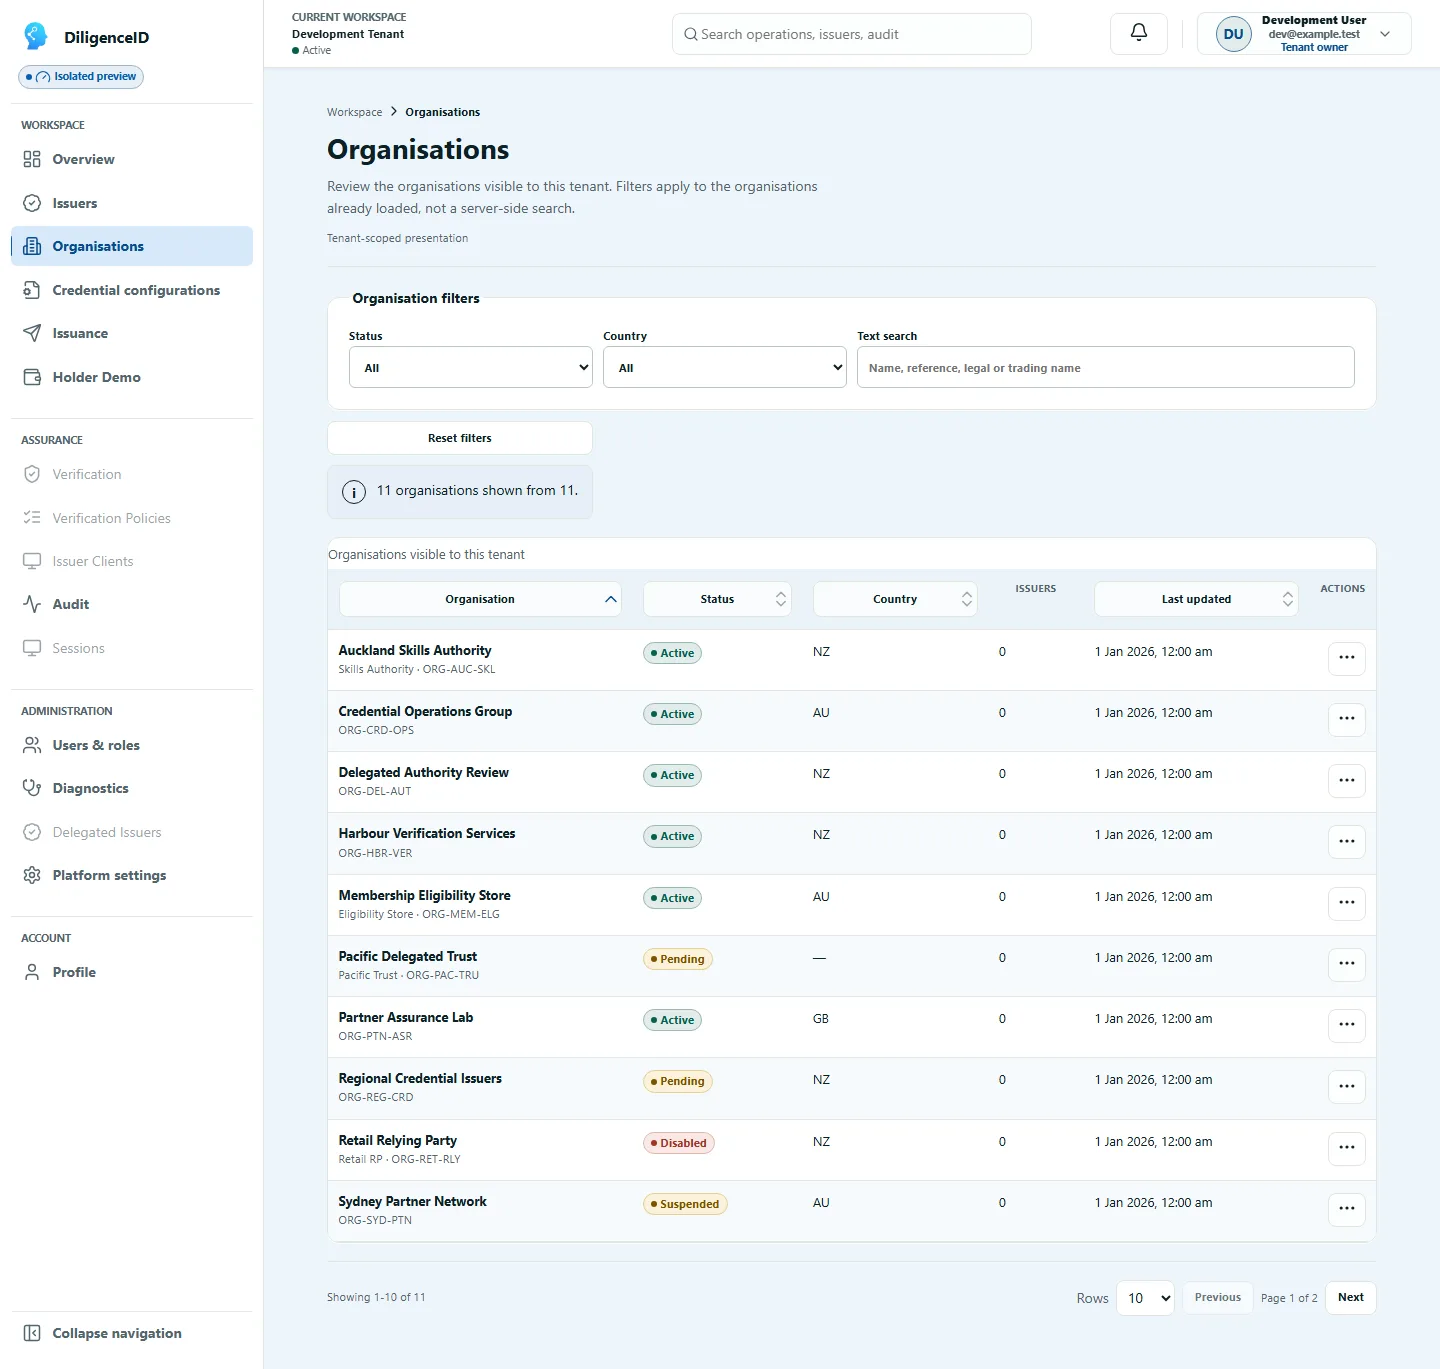Click Partner Assurance Lab organisation name
Screen dimensions: 1440x1369
tap(406, 1017)
